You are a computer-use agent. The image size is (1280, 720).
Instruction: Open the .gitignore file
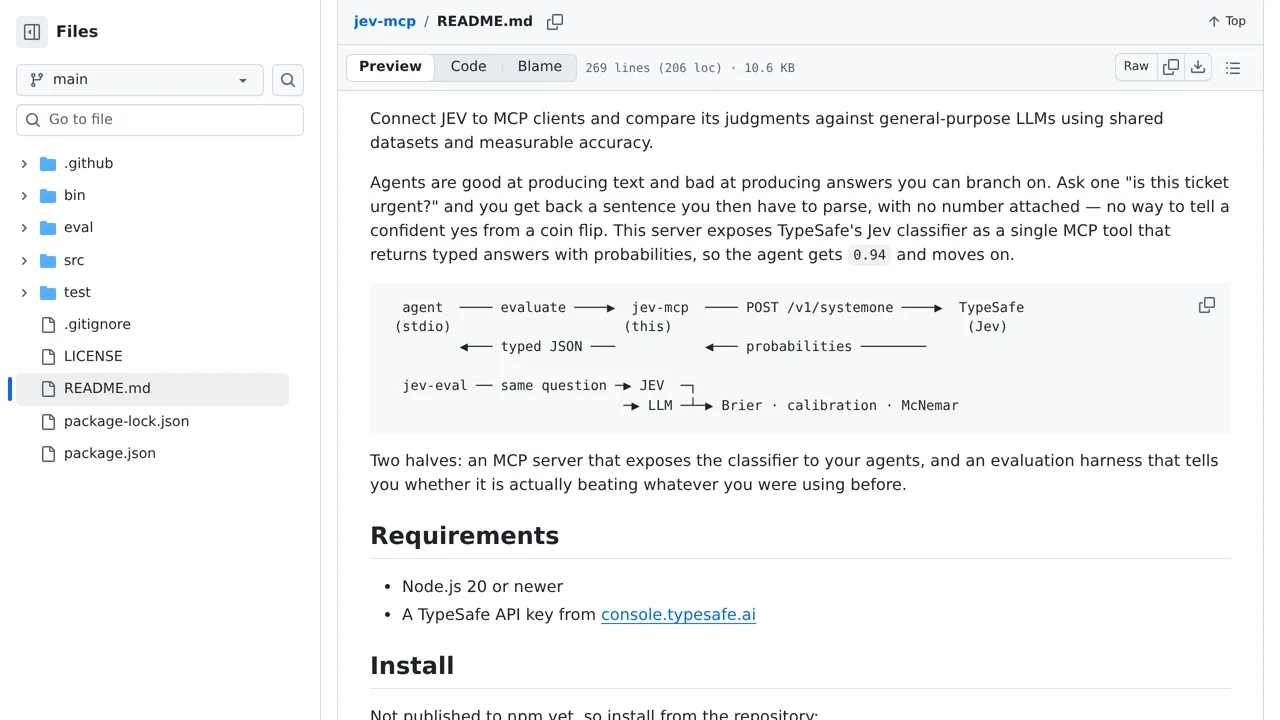[97, 325]
